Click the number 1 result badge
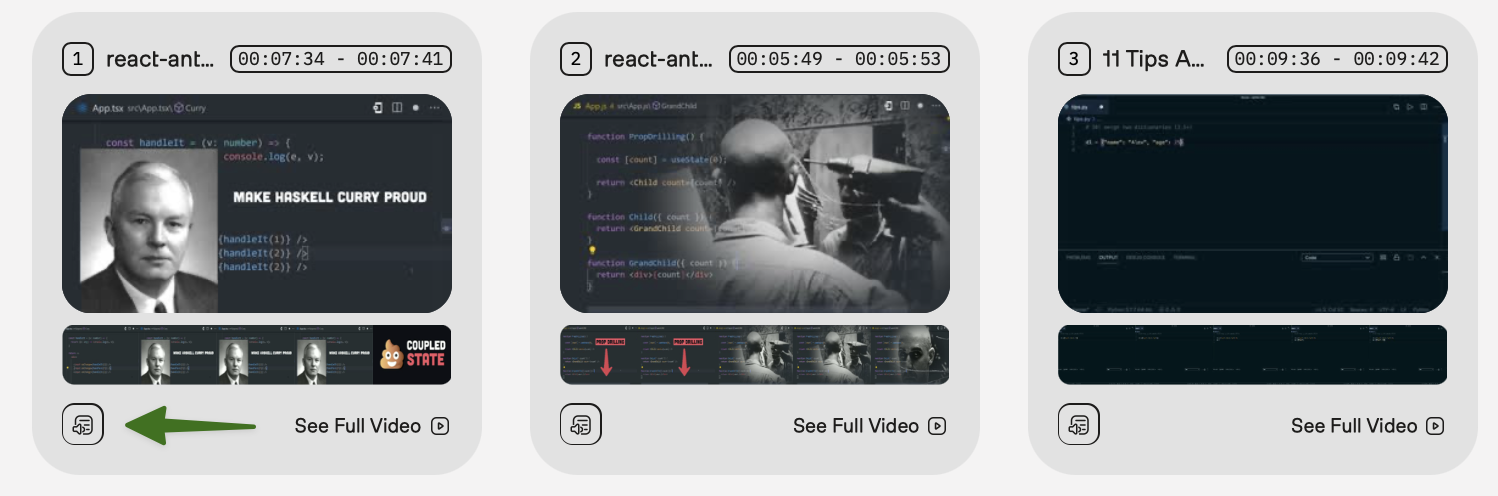The image size is (1498, 496). coord(78,59)
